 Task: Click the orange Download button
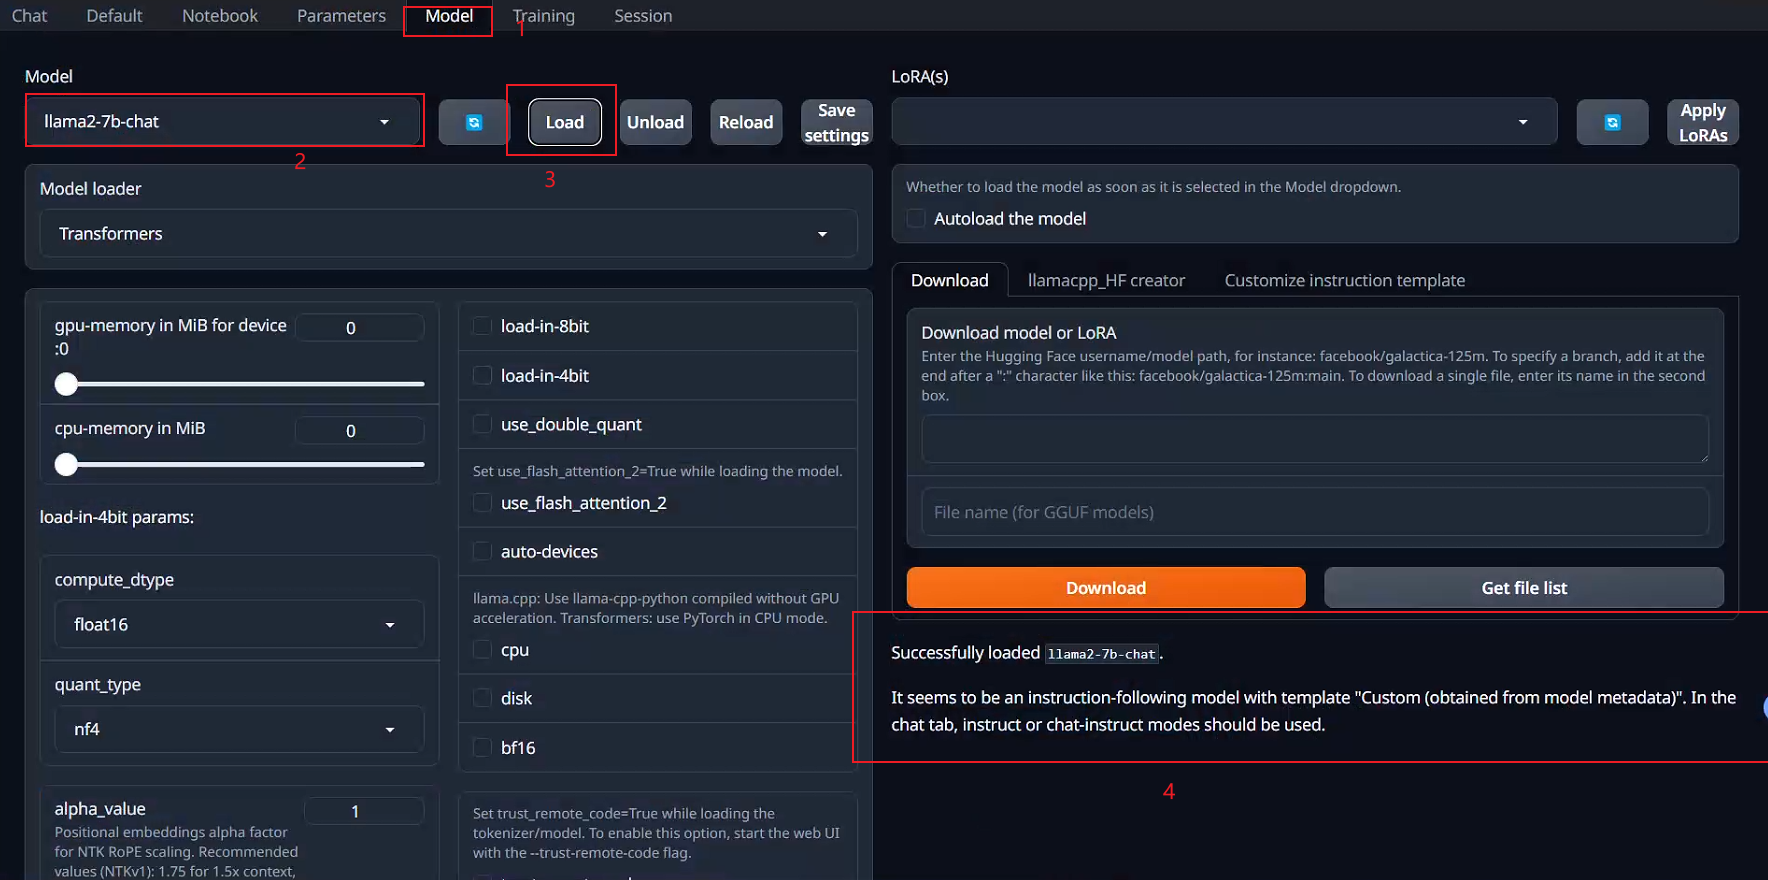pyautogui.click(x=1106, y=588)
